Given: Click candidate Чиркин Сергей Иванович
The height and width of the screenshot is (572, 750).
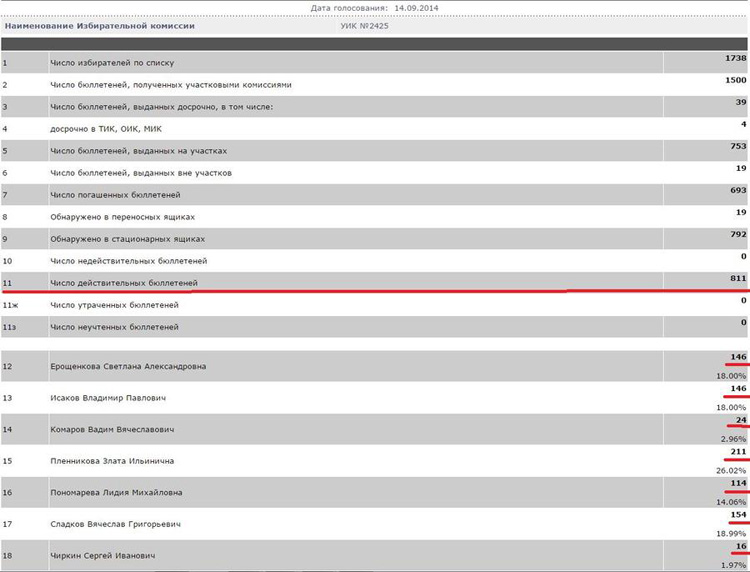Looking at the screenshot, I should pos(105,555).
